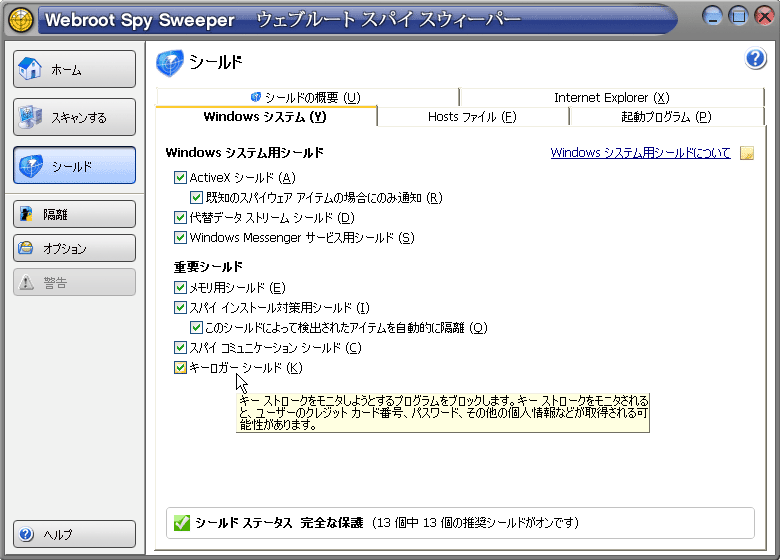Switch to 起動プログラム (P) tab
Image resolution: width=780 pixels, height=560 pixels.
click(x=667, y=117)
